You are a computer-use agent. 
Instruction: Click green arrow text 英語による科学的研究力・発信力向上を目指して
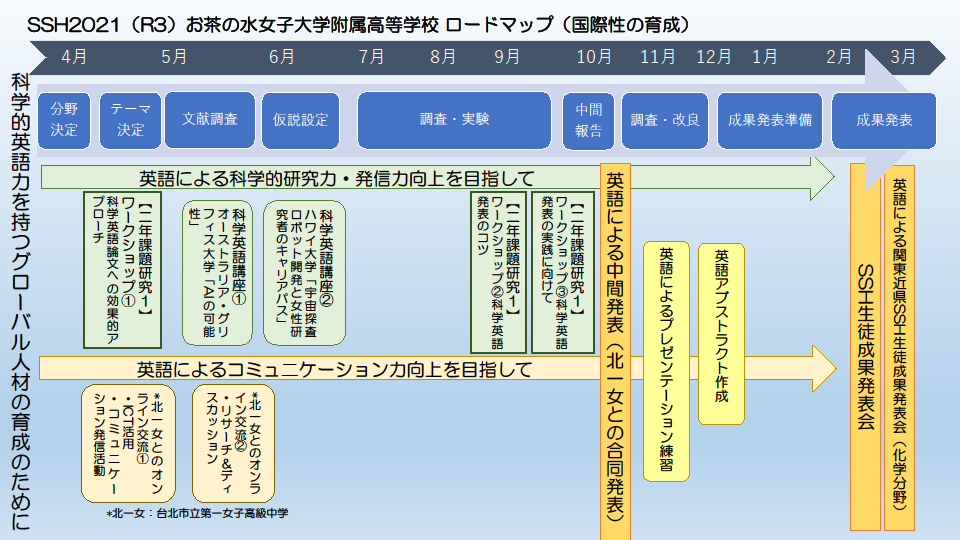pos(337,179)
